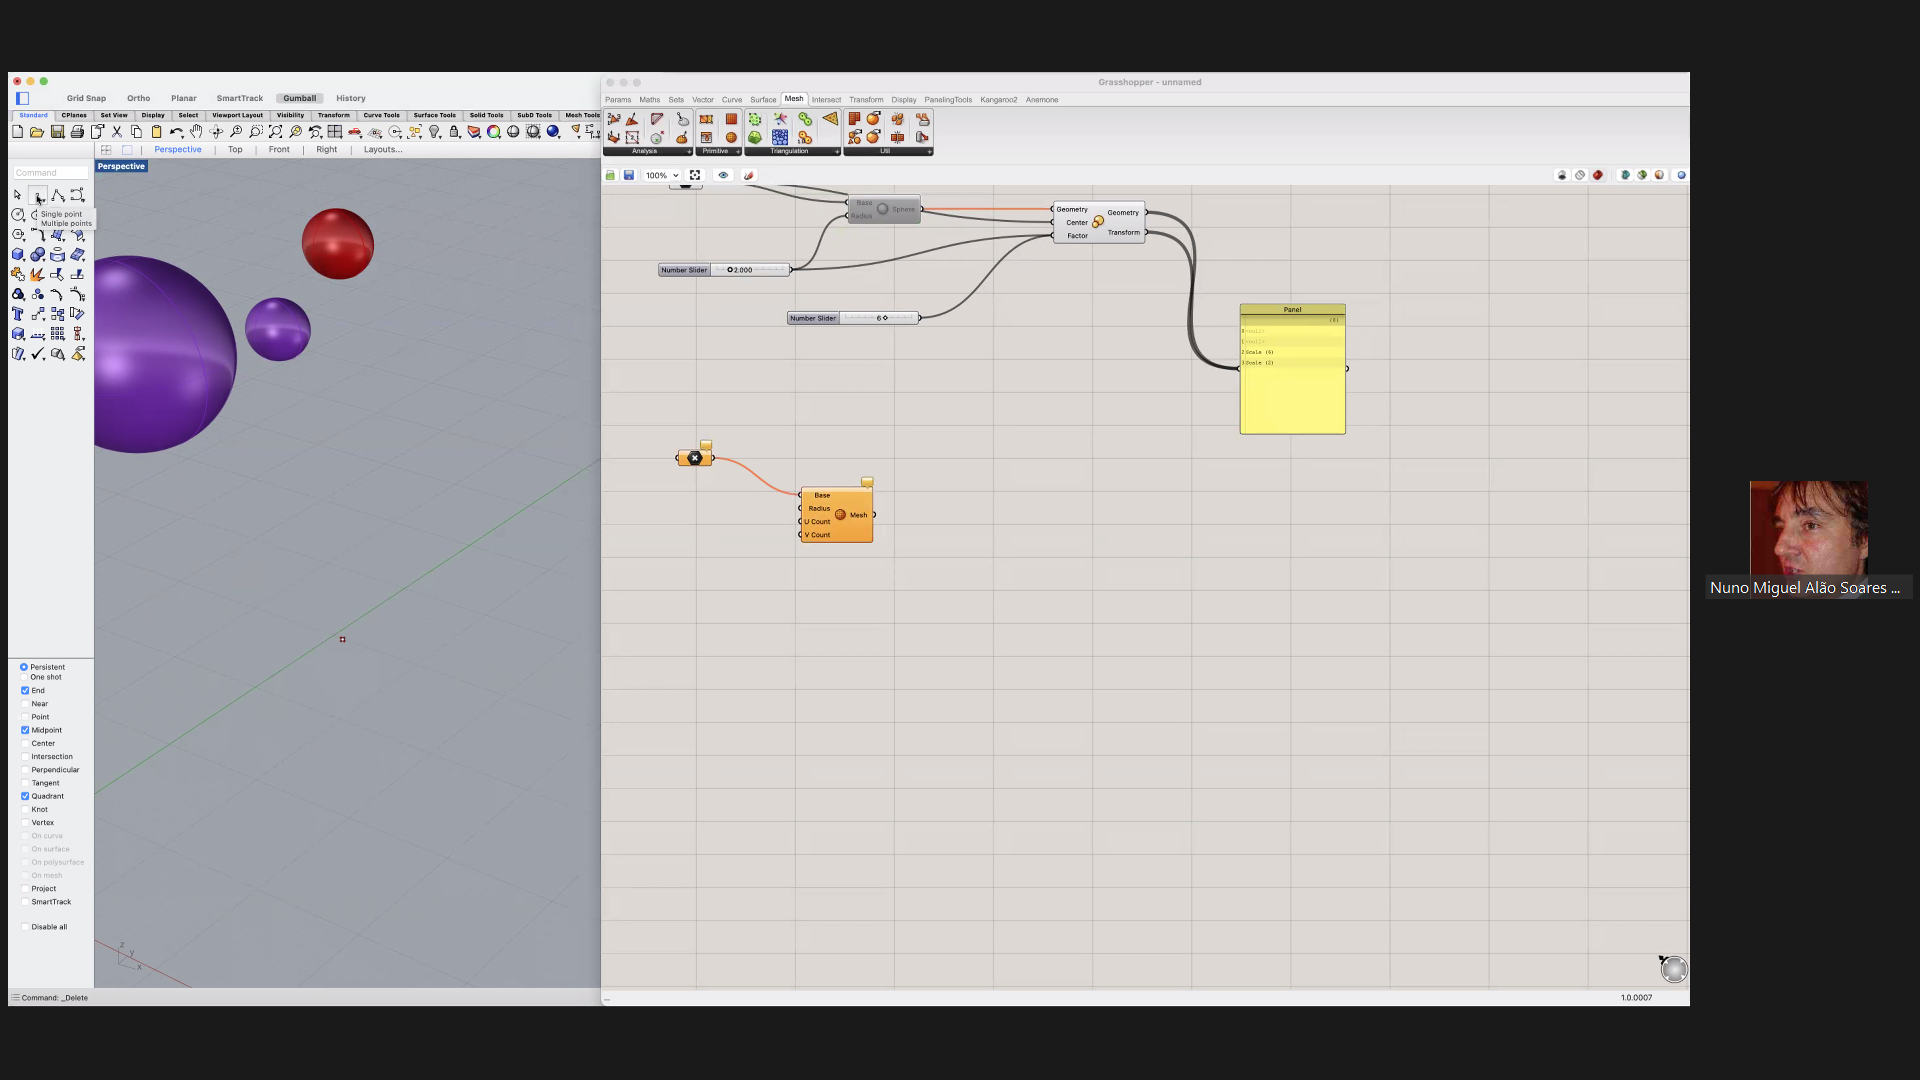
Task: Switch to the Transform Grasshopper tab
Action: pos(866,100)
